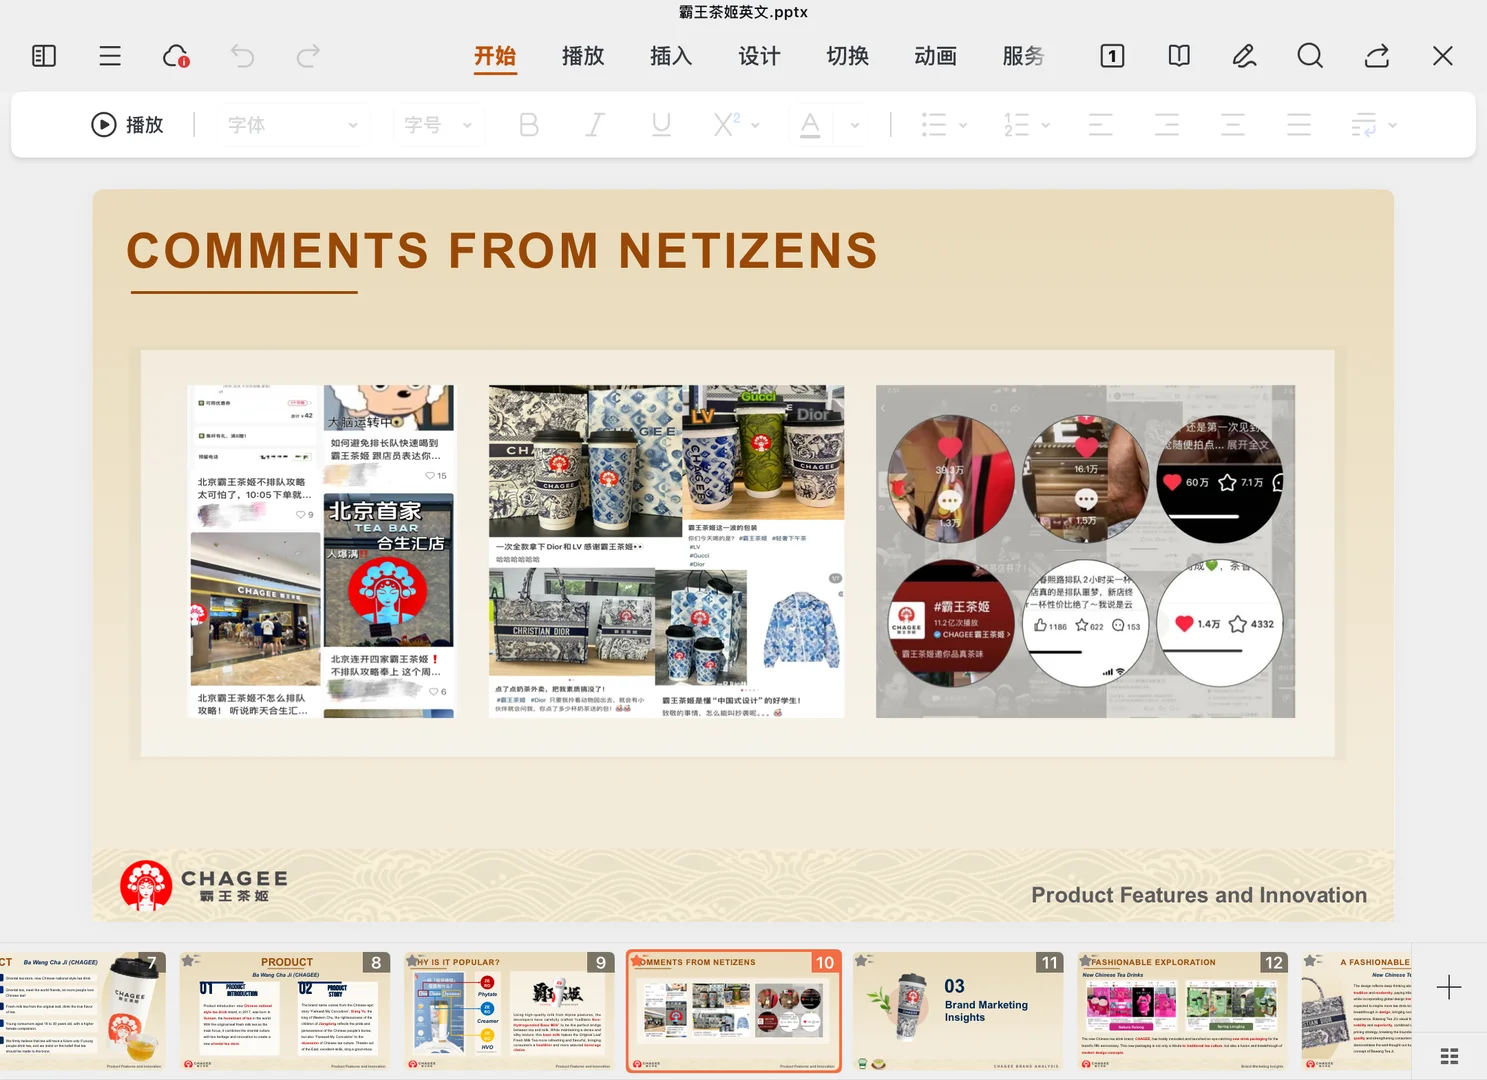Switch to the 播放 tab
This screenshot has width=1487, height=1080.
583,56
